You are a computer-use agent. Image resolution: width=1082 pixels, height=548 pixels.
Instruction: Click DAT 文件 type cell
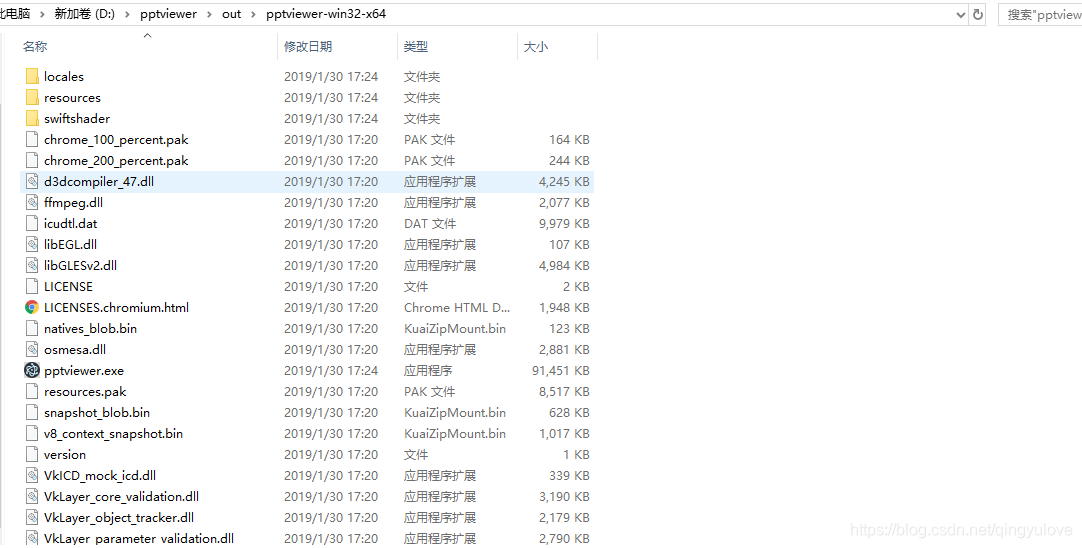pyautogui.click(x=430, y=224)
